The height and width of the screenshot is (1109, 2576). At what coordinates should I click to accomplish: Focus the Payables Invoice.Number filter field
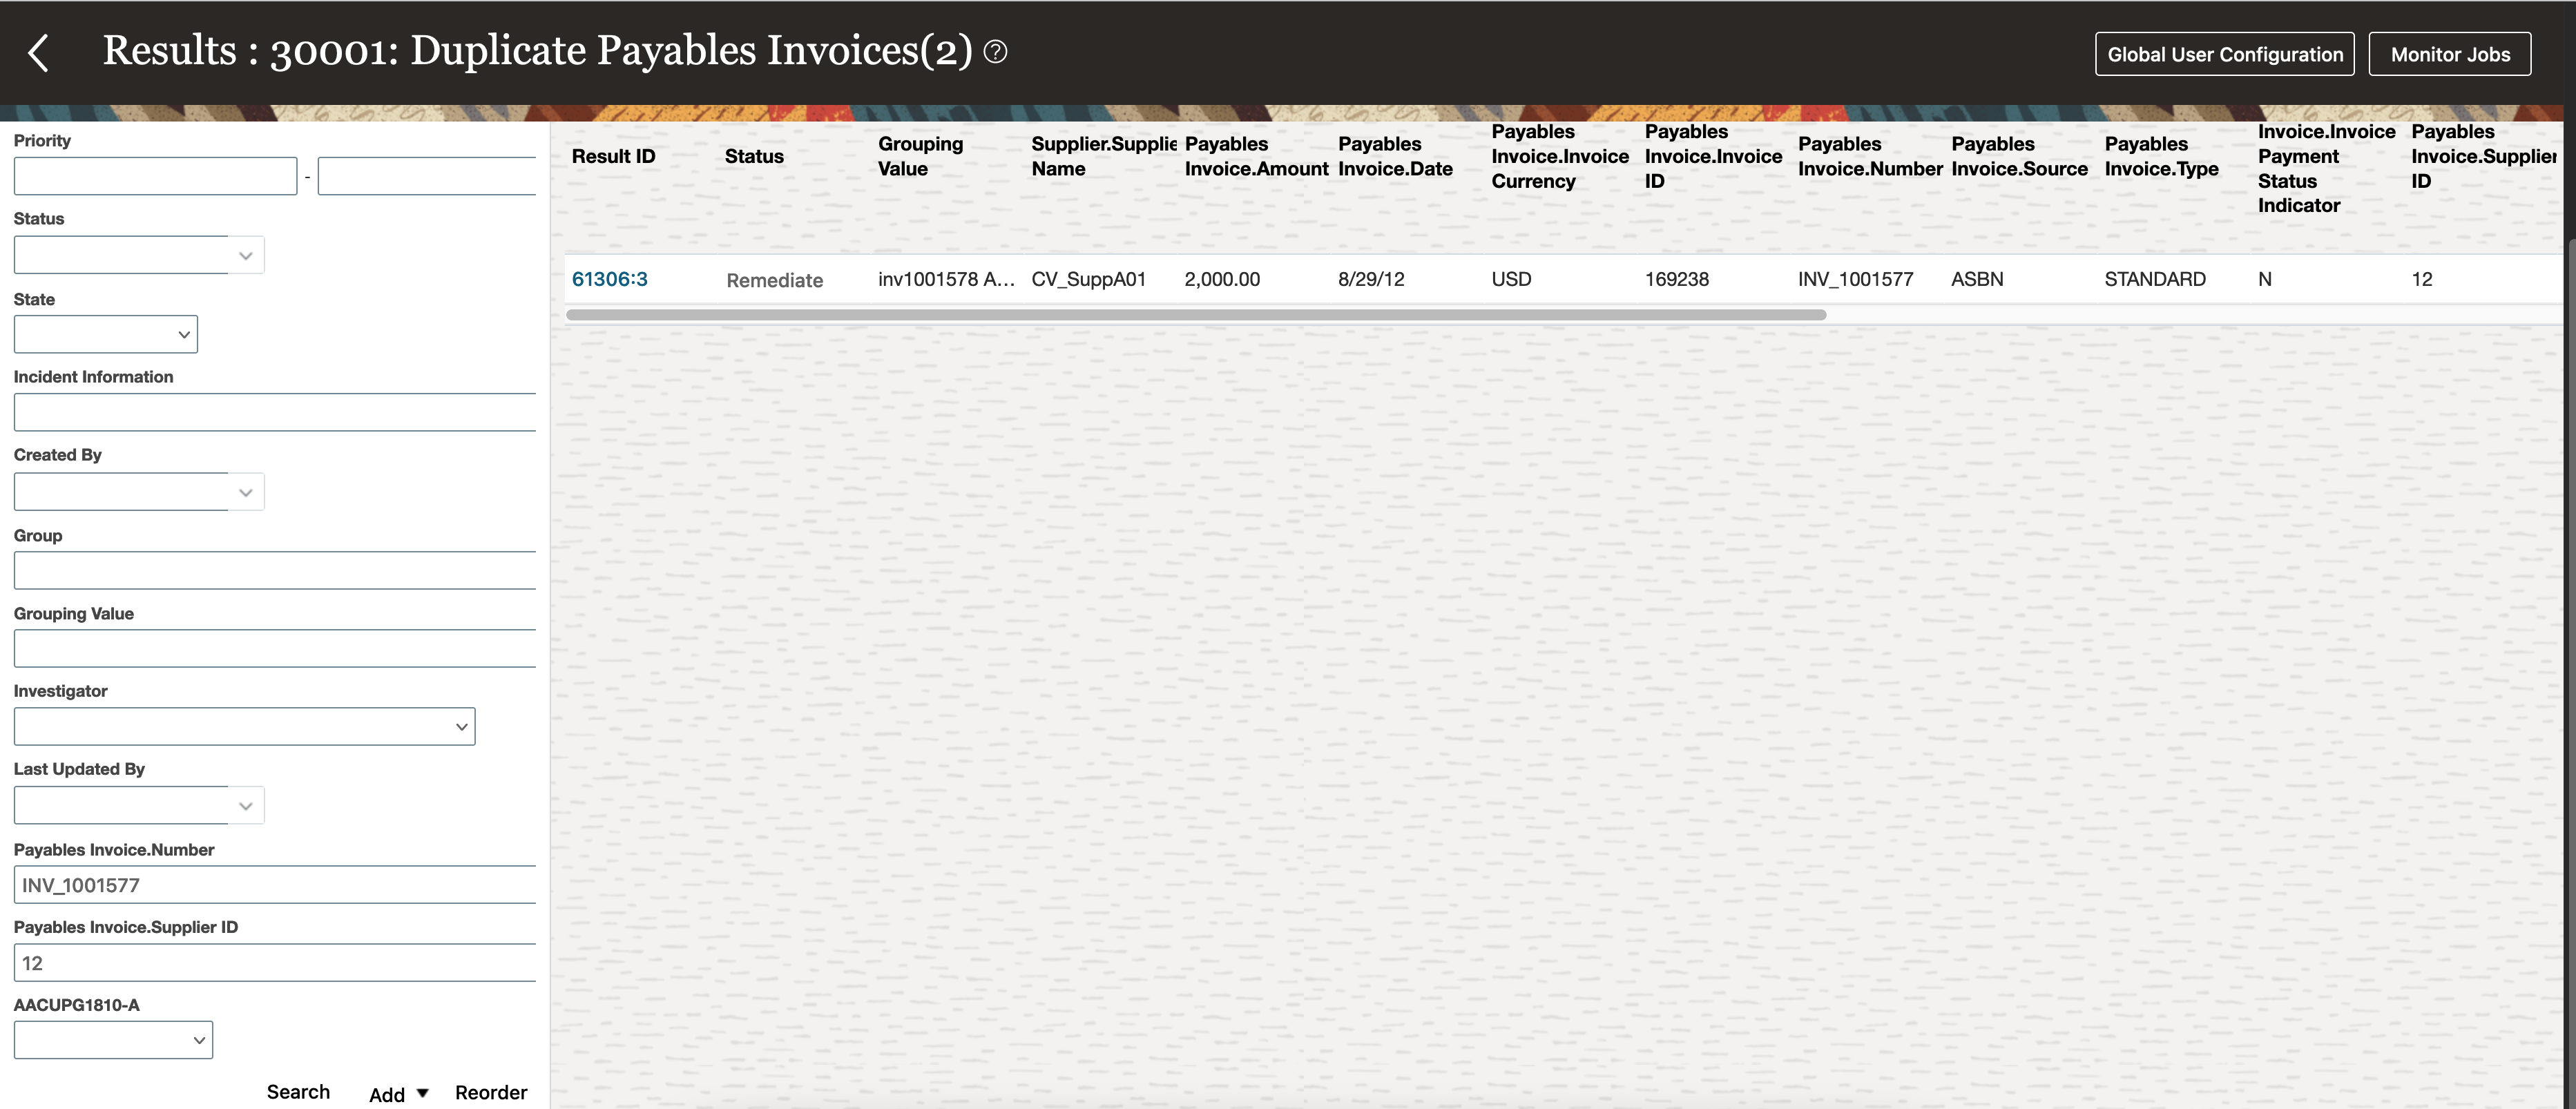[x=276, y=885]
